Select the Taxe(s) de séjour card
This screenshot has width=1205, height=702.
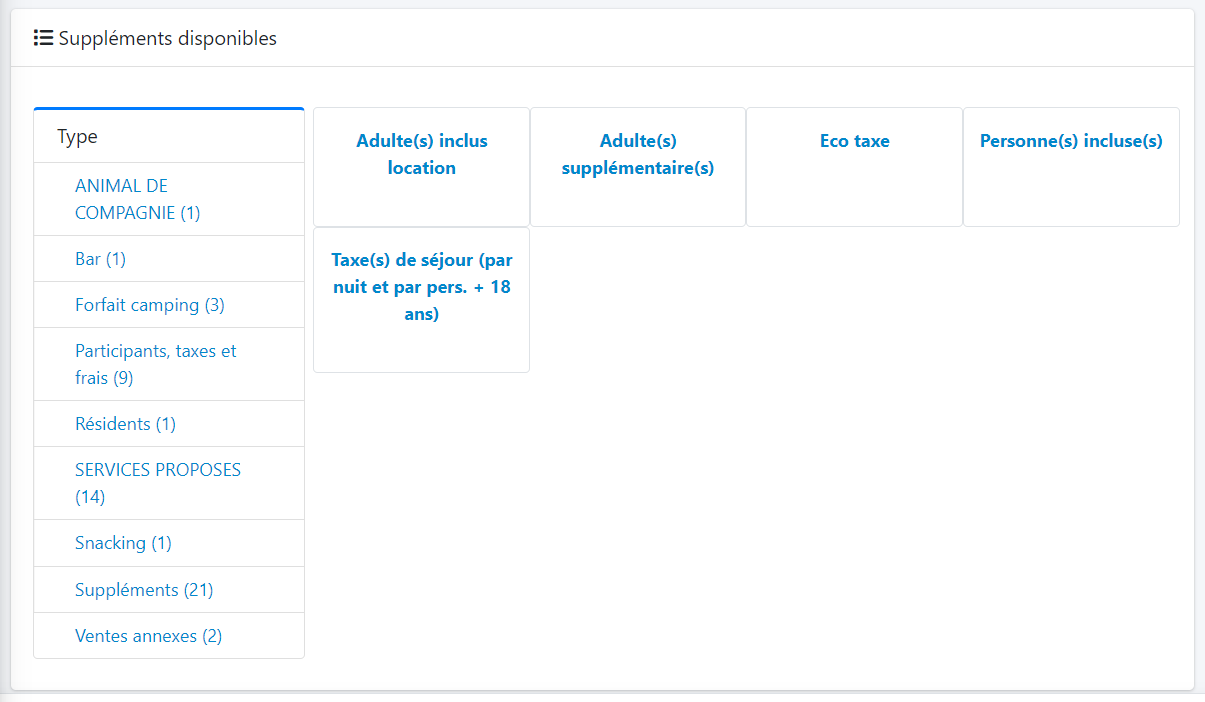click(421, 287)
